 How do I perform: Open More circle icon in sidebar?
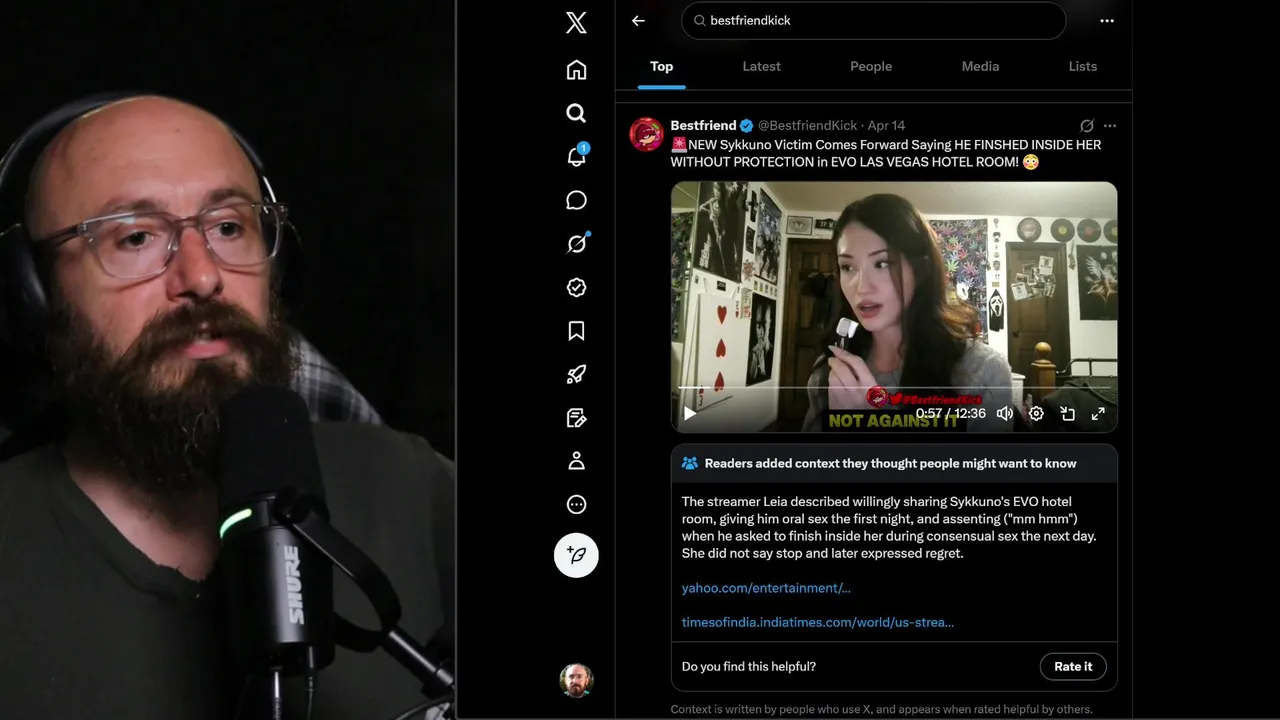coord(576,505)
